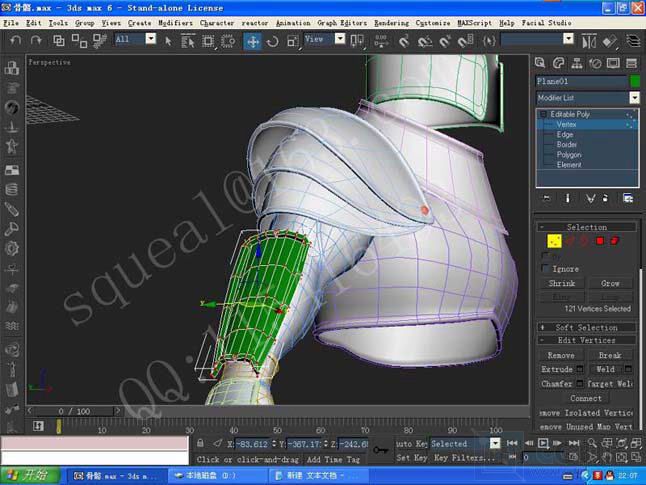This screenshot has width=646, height=485.
Task: Click the Shrink selection button
Action: 562,284
